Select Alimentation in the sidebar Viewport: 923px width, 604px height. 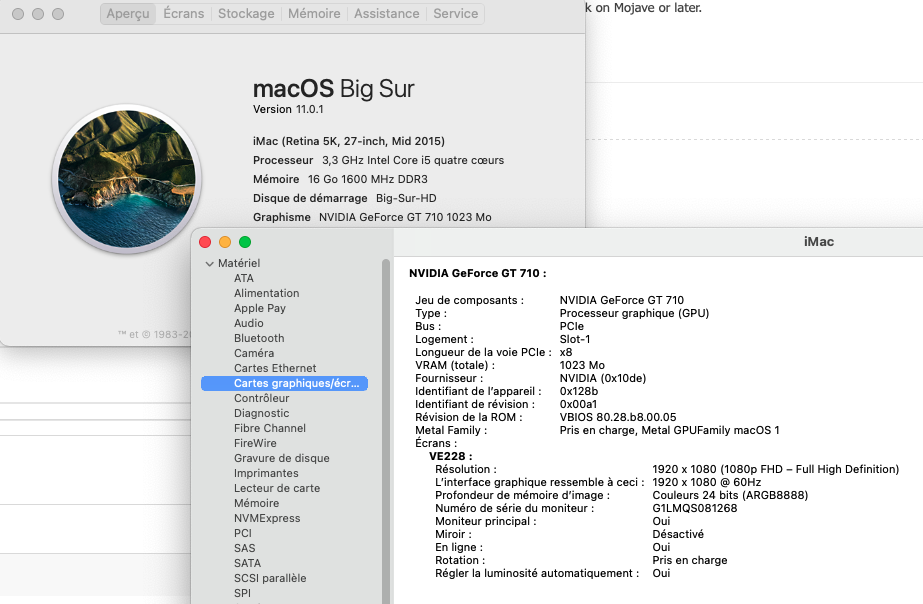coord(267,293)
